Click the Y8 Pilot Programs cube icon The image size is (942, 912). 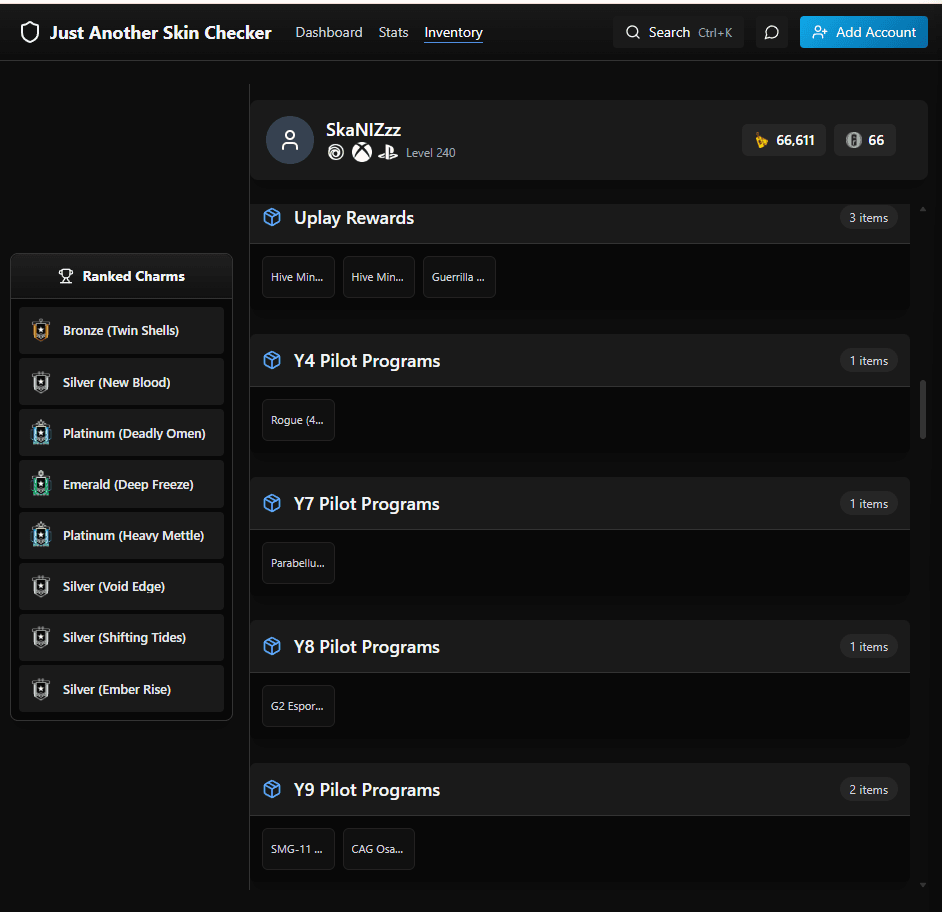[x=272, y=646]
